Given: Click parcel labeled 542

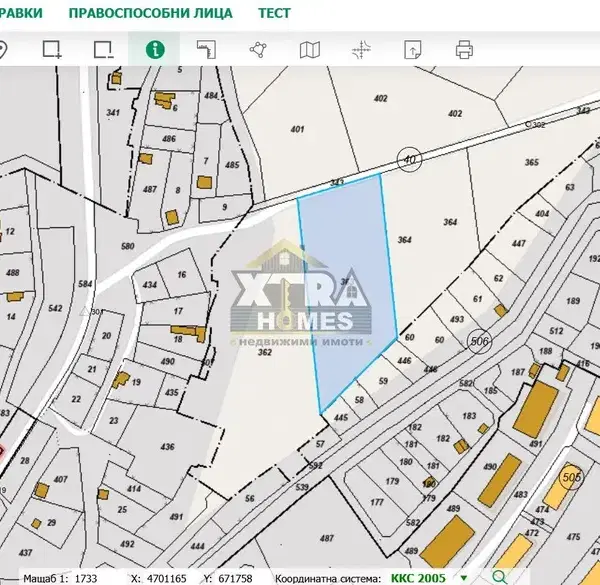Looking at the screenshot, I should tap(55, 308).
